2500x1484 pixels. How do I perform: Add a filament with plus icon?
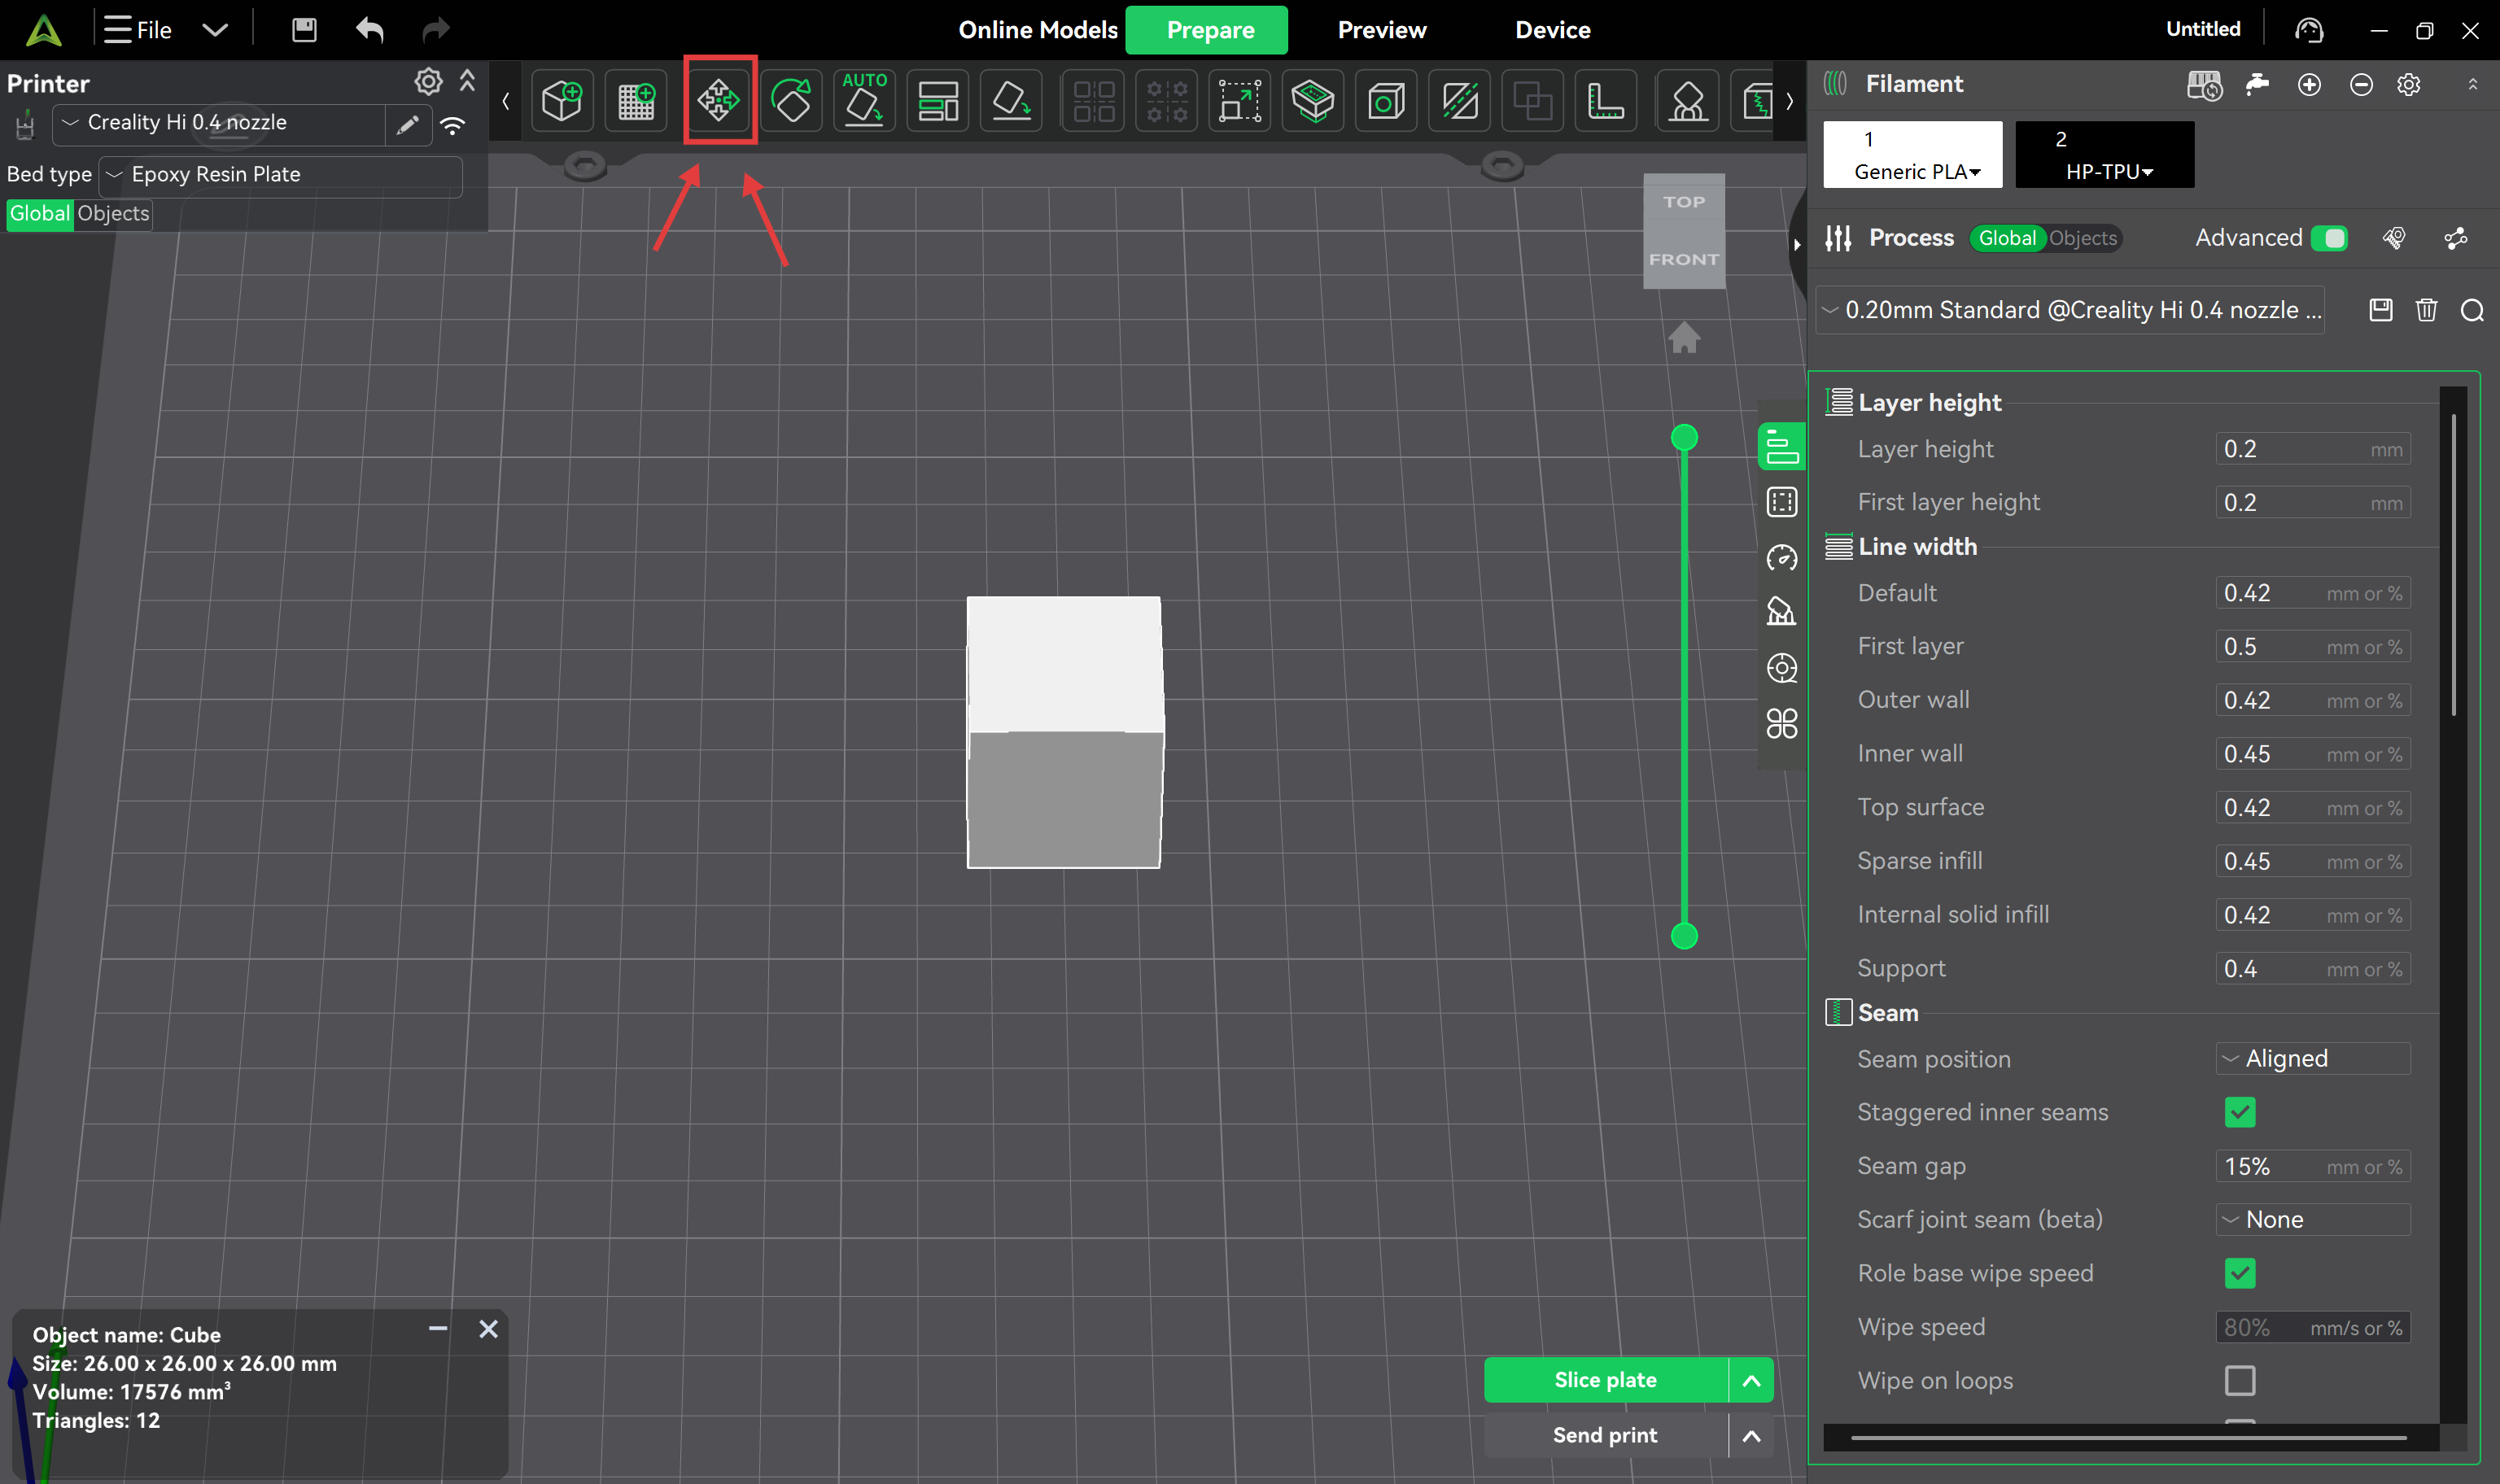pyautogui.click(x=2309, y=85)
